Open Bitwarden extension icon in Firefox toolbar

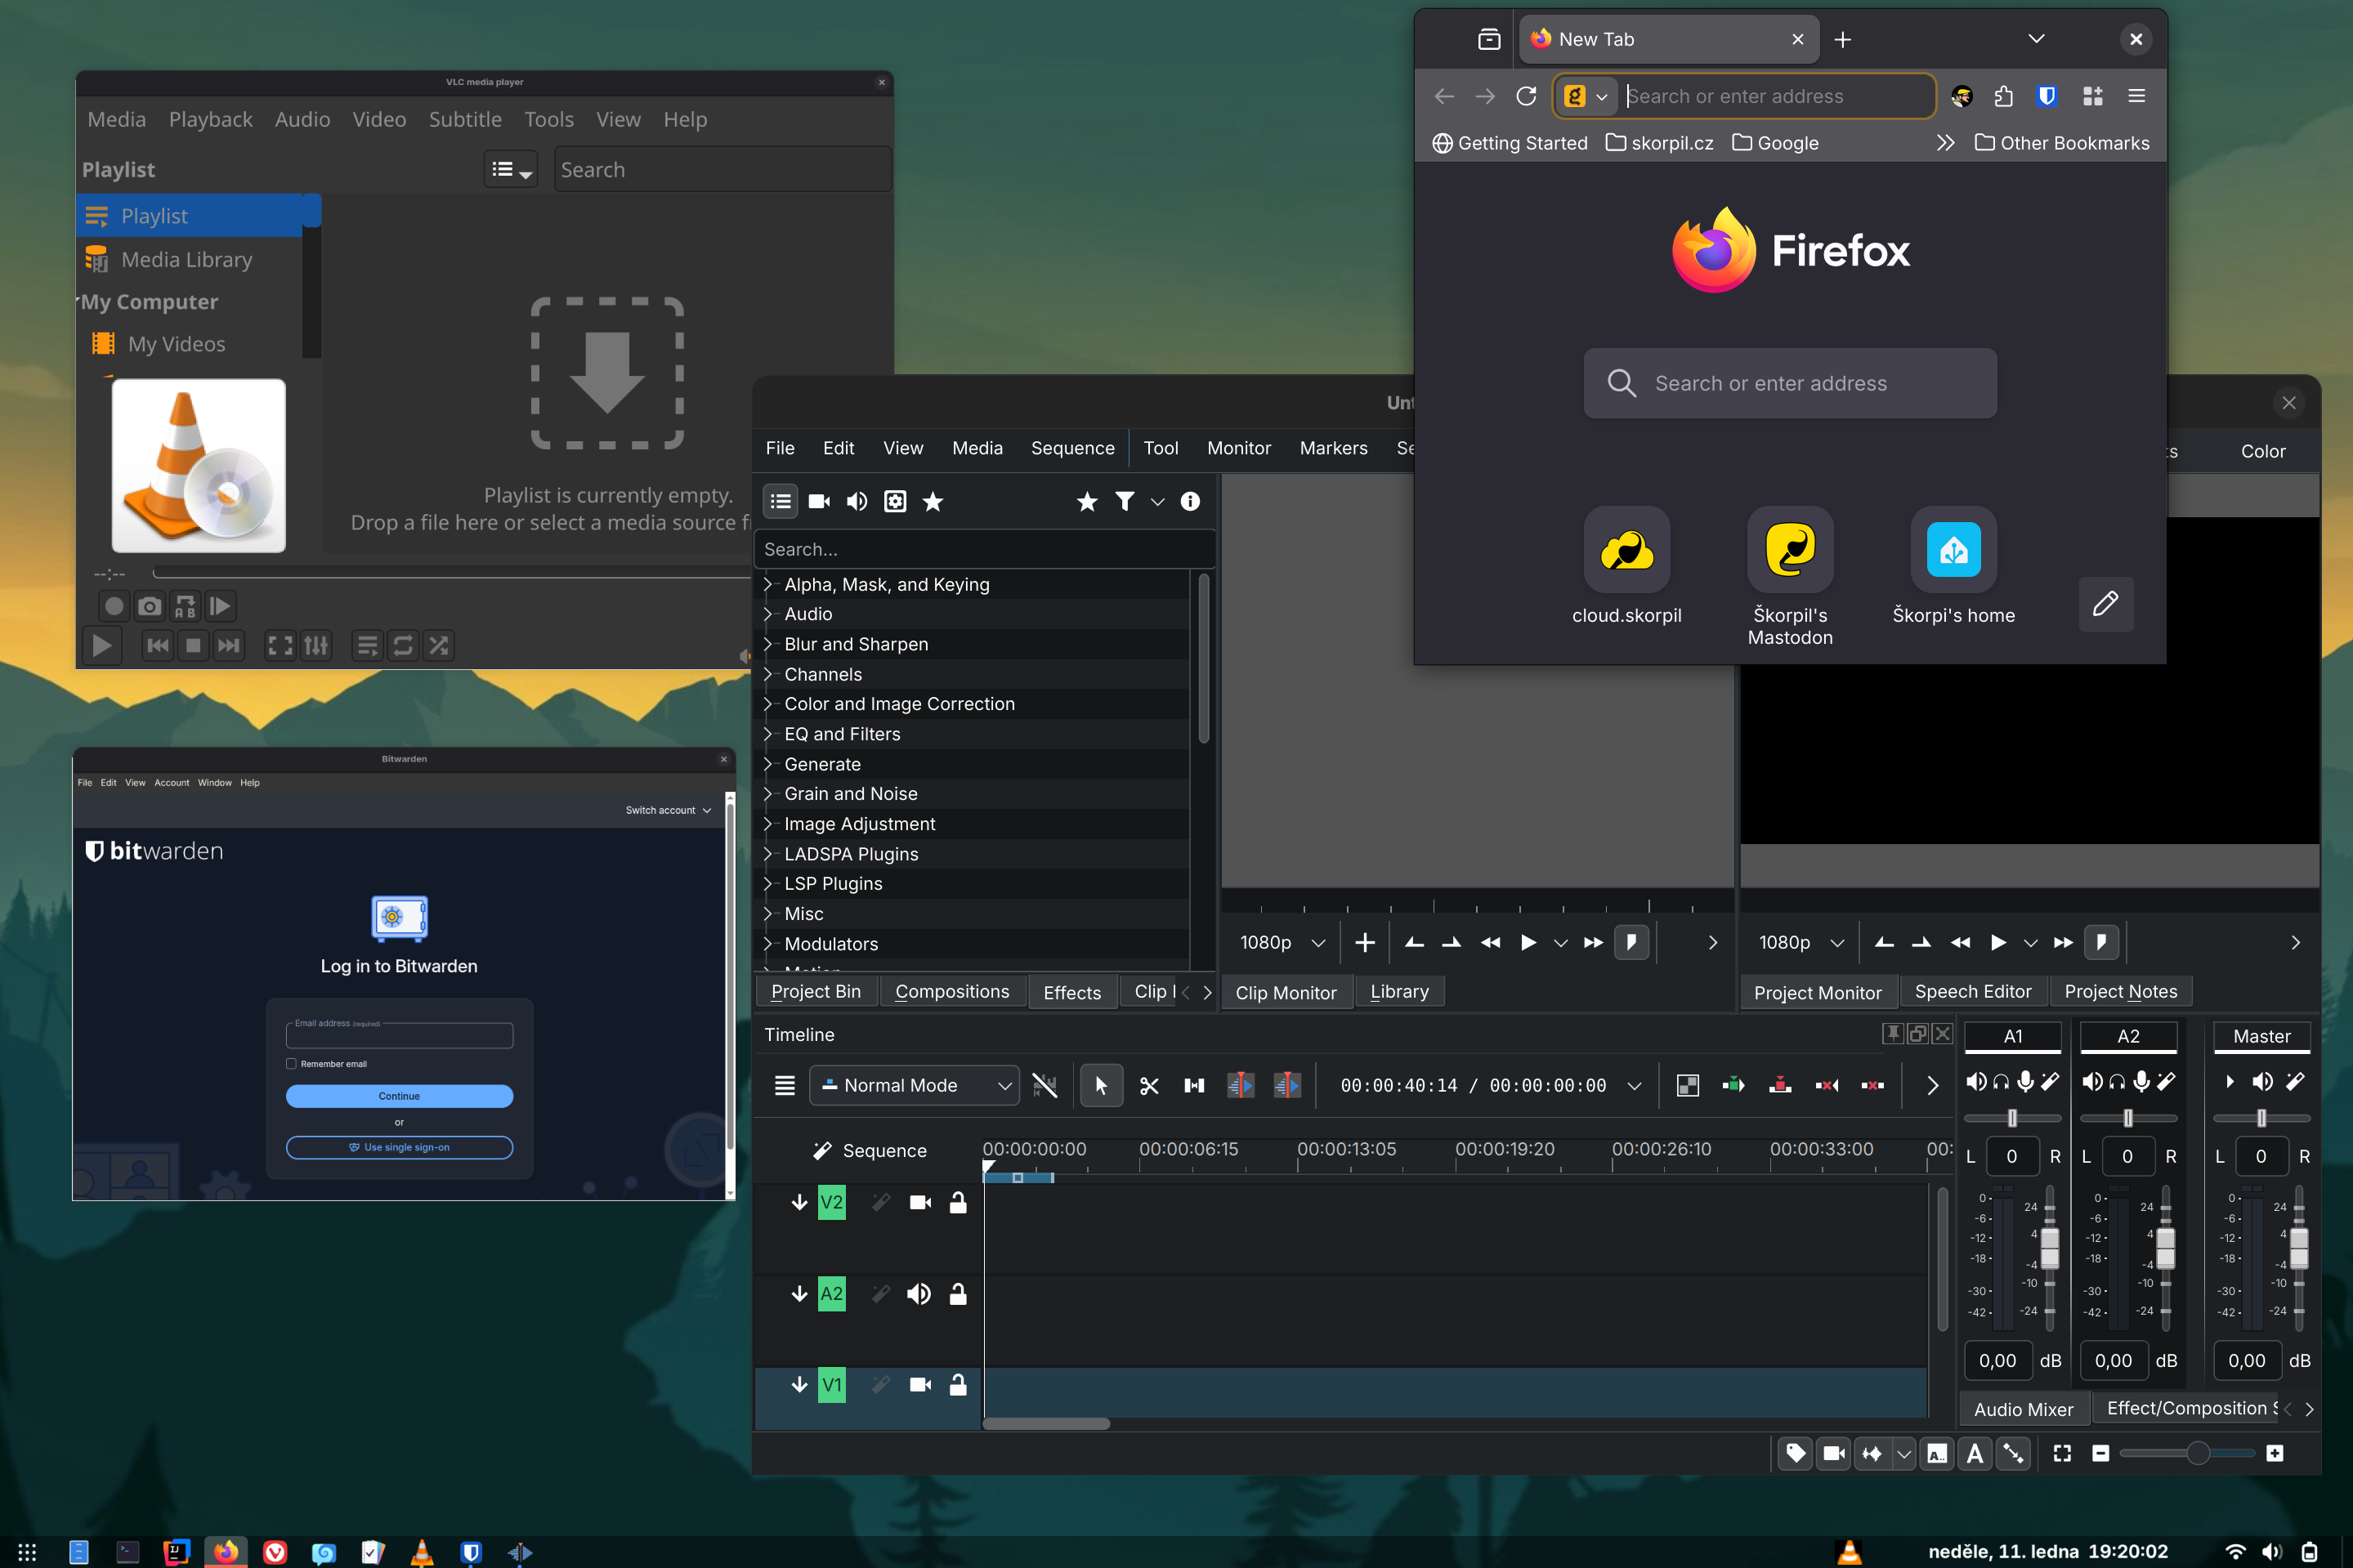coord(2046,96)
